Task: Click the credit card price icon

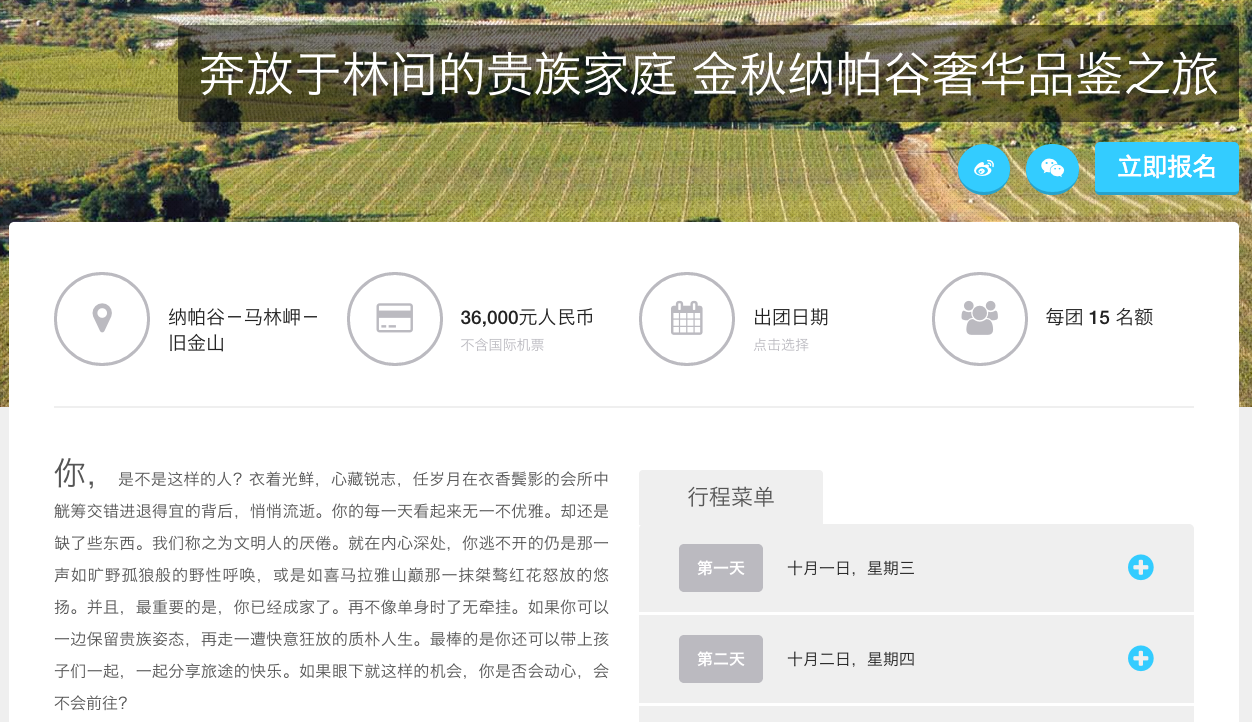Action: tap(395, 319)
